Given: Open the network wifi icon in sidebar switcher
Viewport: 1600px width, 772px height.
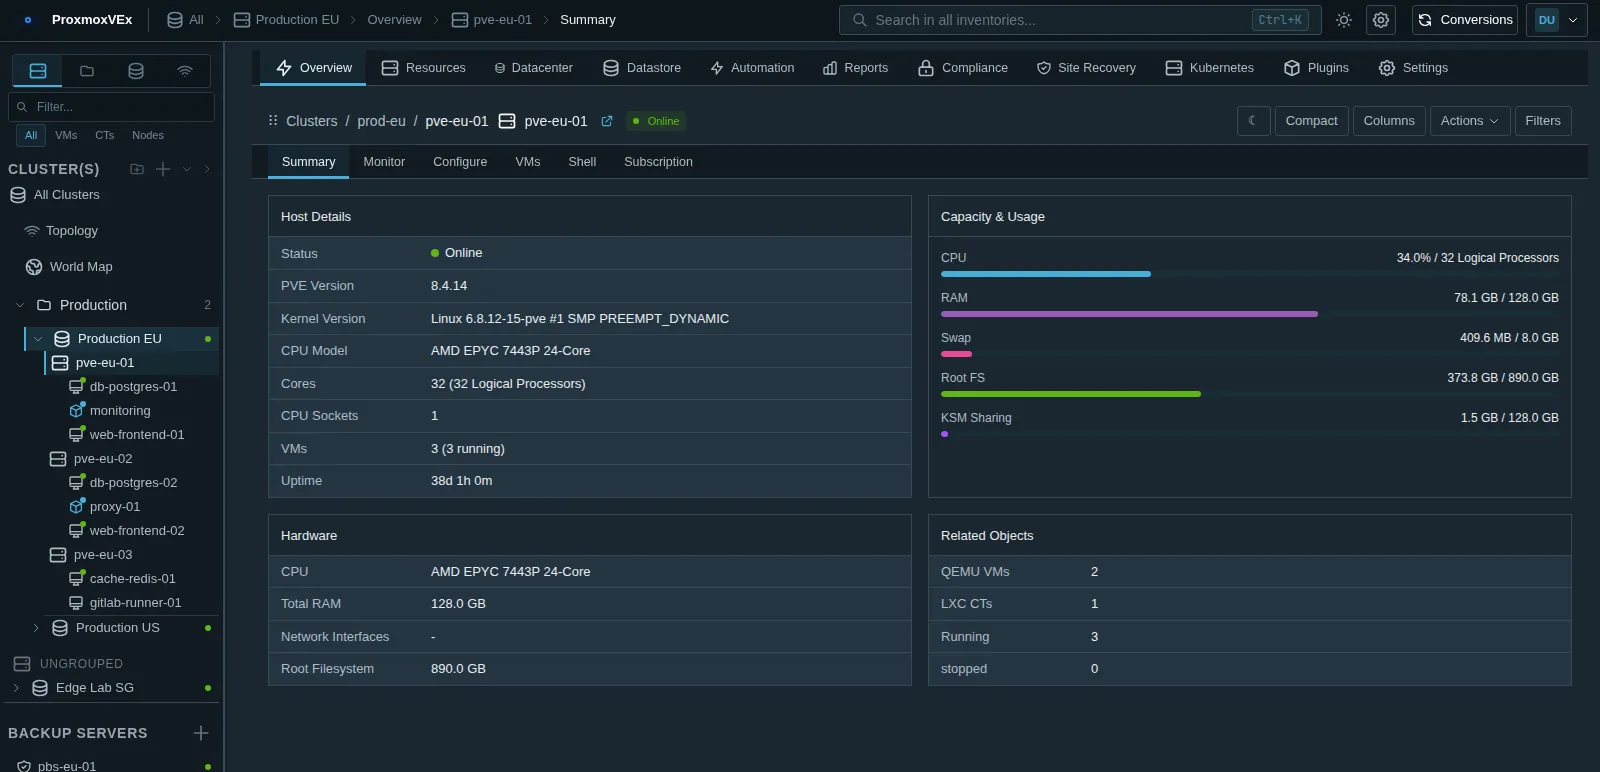Looking at the screenshot, I should 185,71.
